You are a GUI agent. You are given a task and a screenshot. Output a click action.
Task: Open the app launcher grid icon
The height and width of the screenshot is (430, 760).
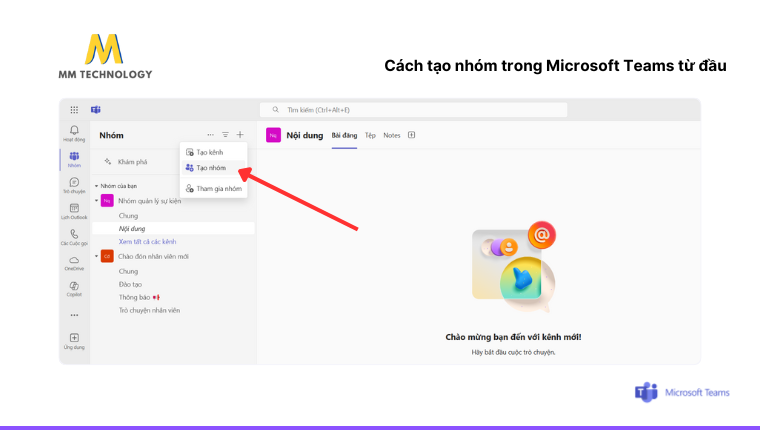(x=74, y=110)
